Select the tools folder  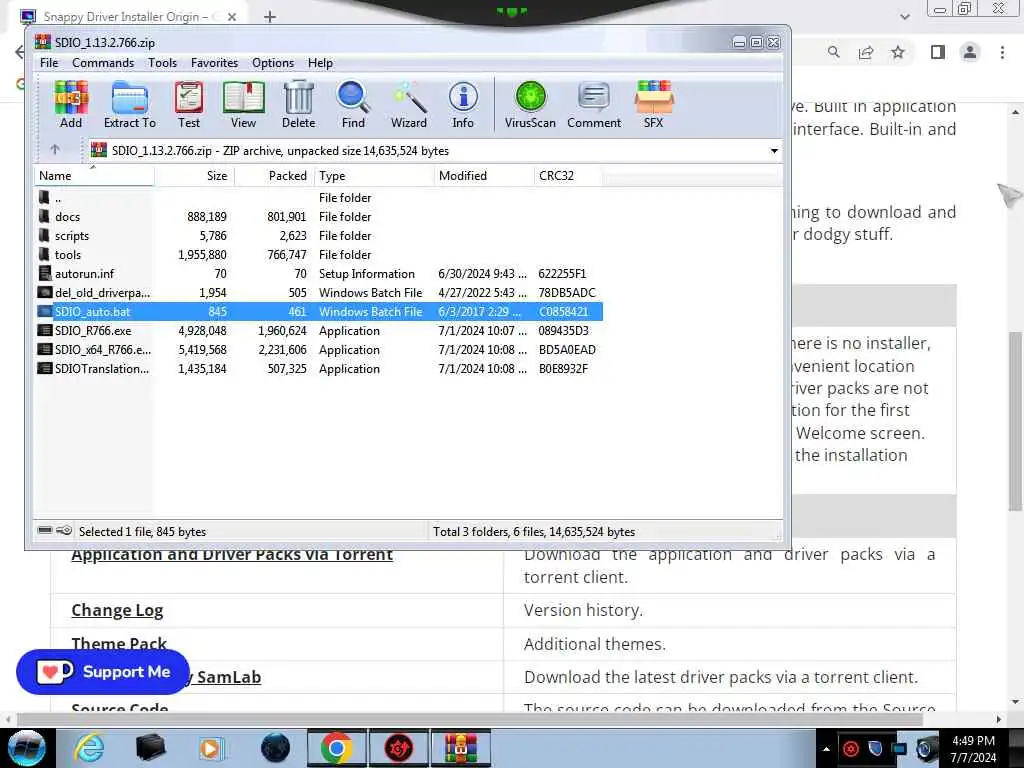[319, 254]
